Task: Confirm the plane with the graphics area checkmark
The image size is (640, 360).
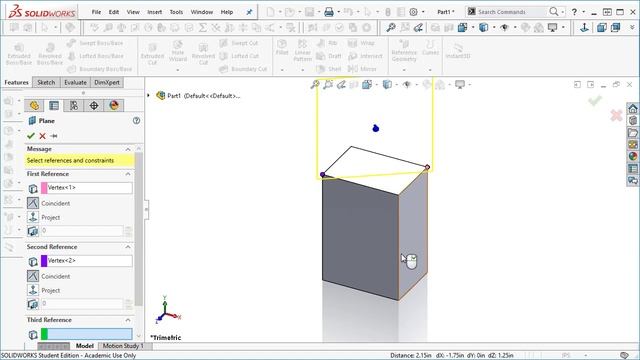Action: tap(595, 100)
